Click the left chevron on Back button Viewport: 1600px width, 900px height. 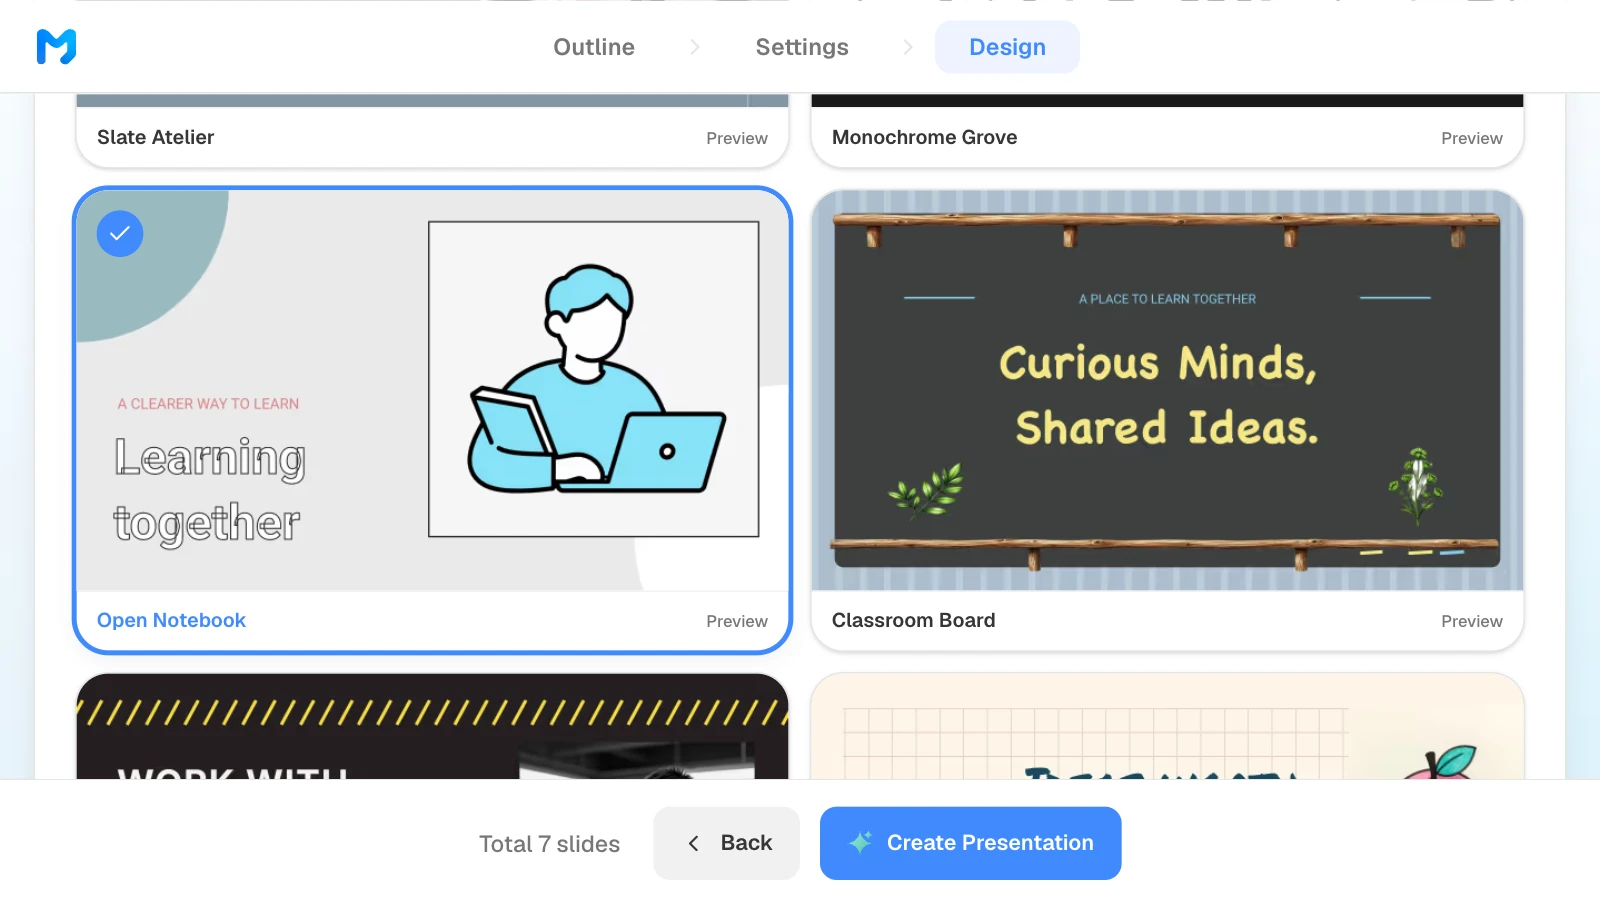coord(693,844)
